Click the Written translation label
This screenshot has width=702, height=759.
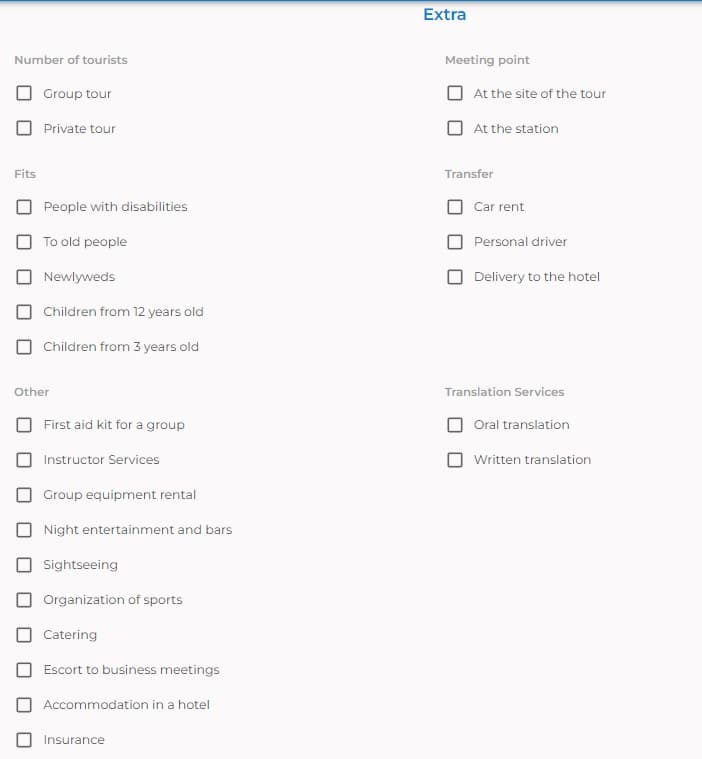point(532,460)
